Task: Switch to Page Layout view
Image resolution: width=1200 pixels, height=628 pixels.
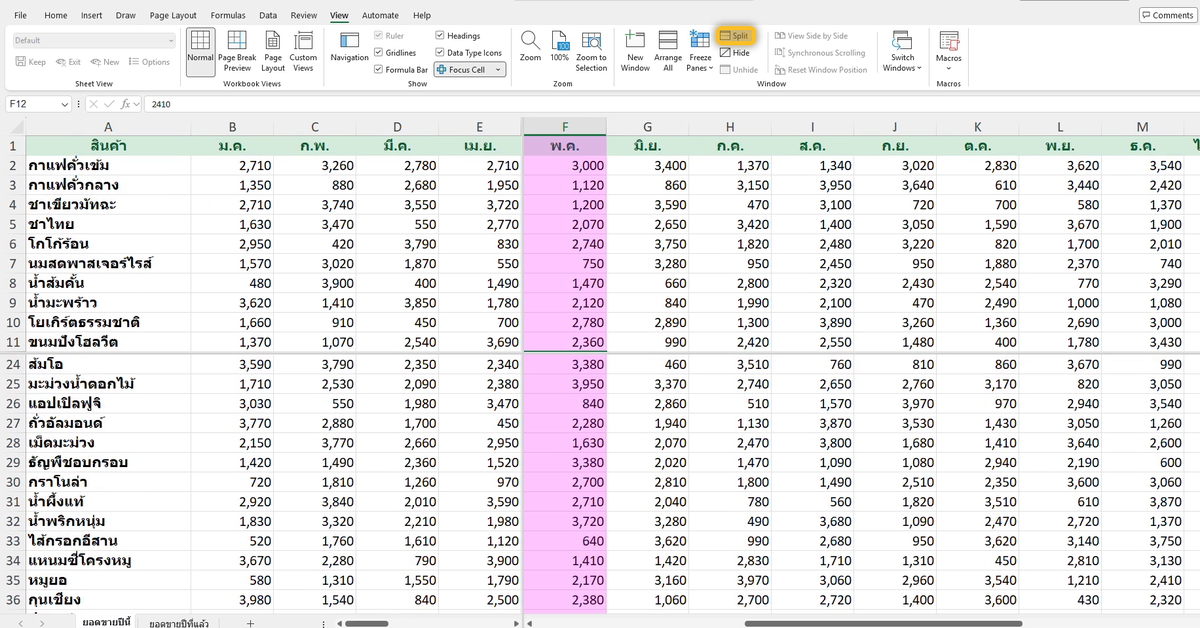Action: tap(273, 50)
